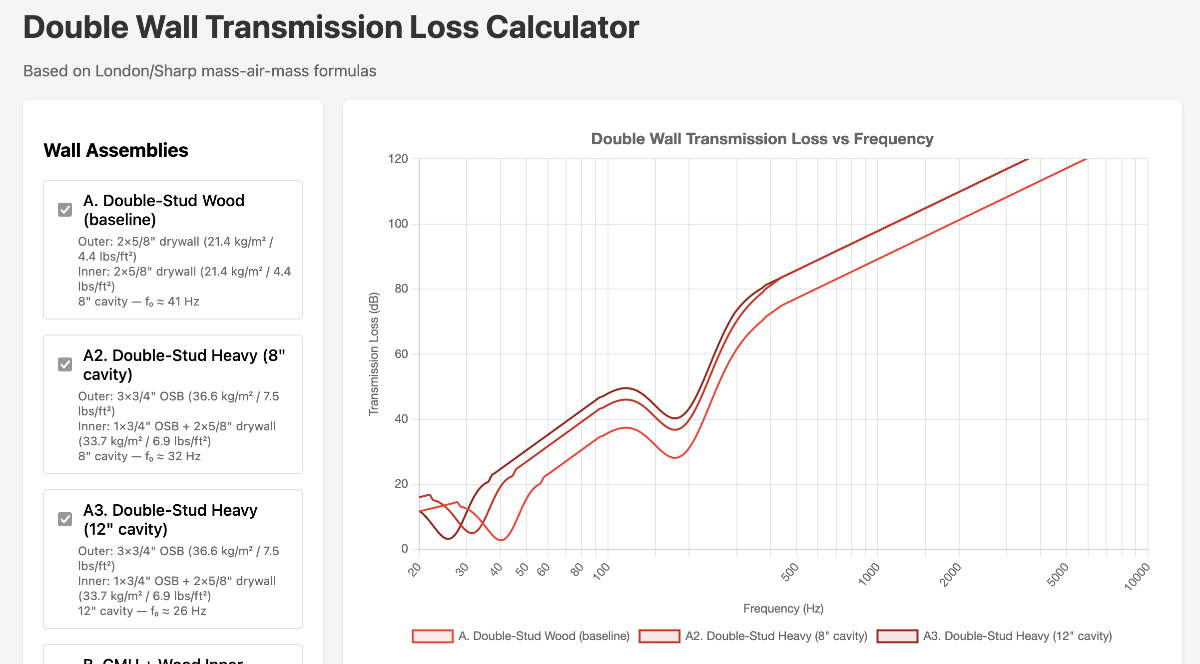Screen dimensions: 1200x664
Task: Uncheck the A. Double-Stud Wood baseline checkbox
Action: (65, 210)
